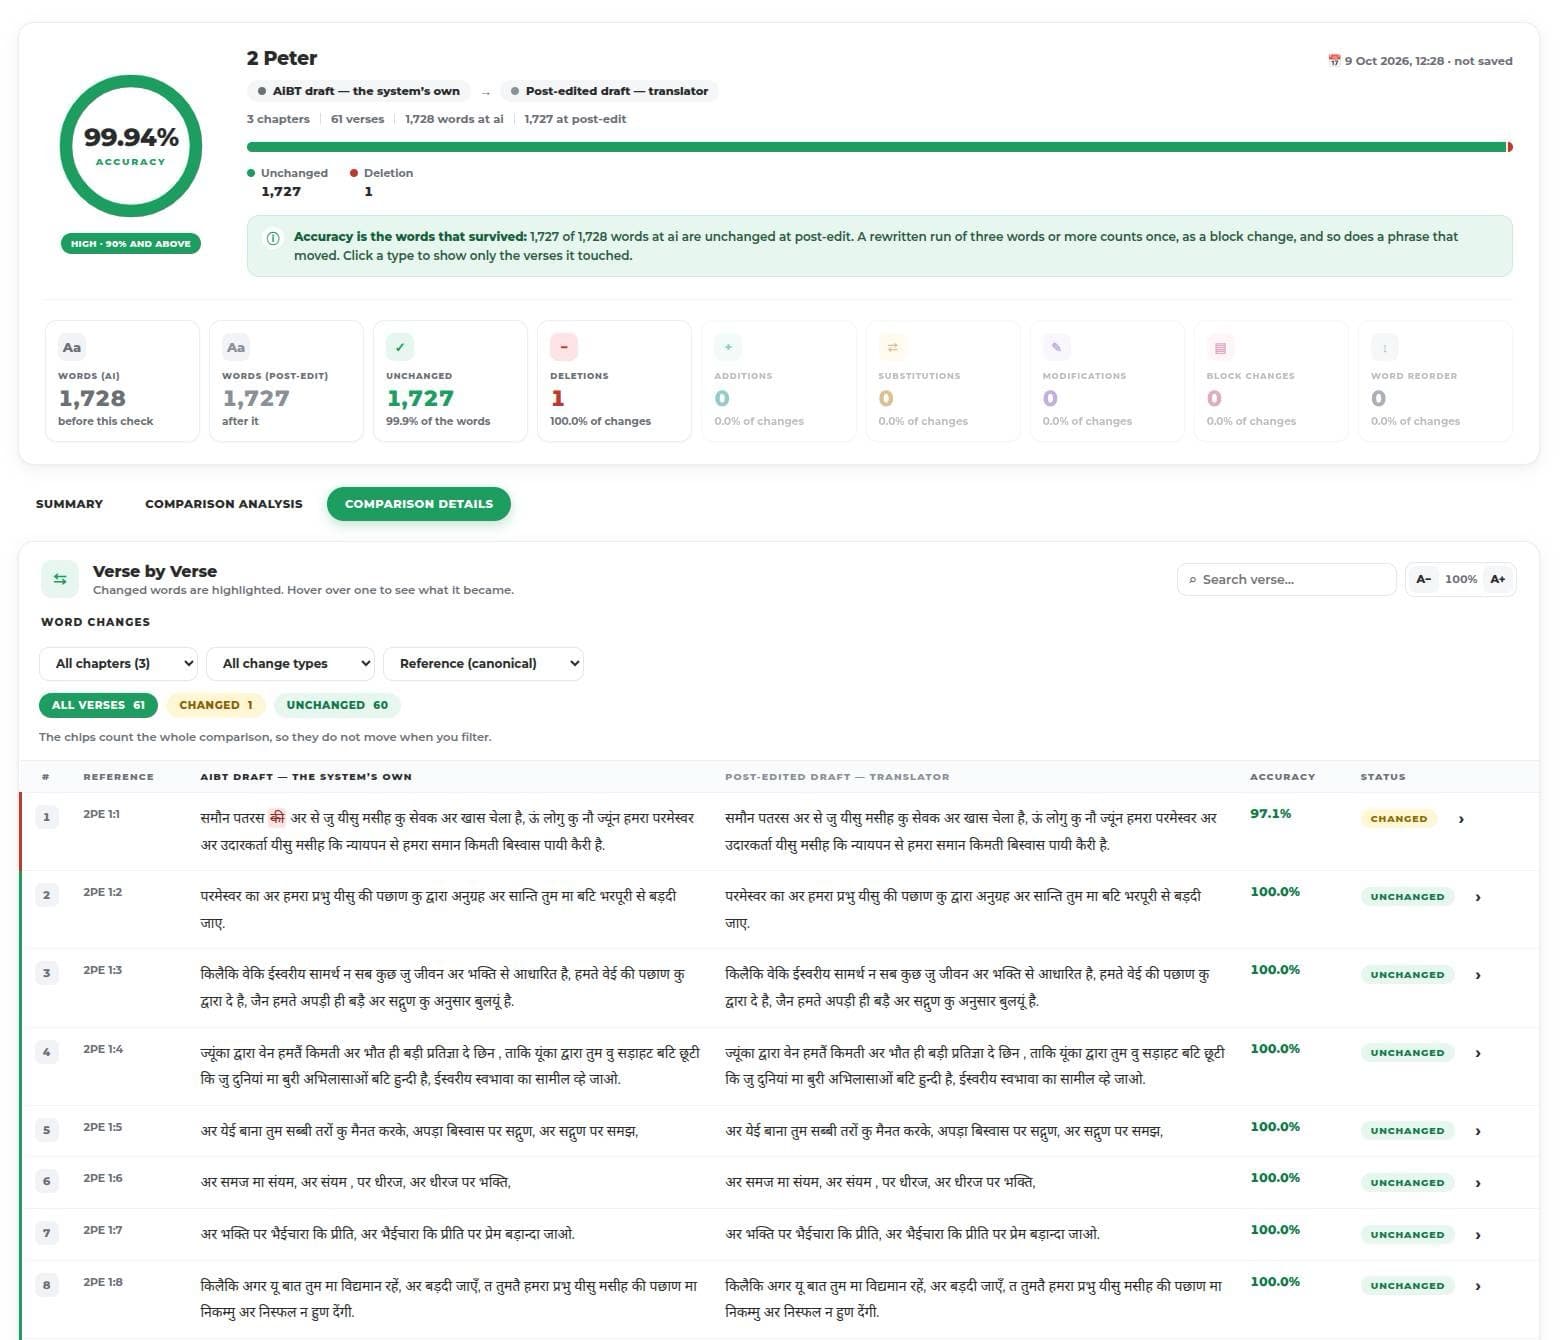Click the info icon in accuracy note
This screenshot has width=1564, height=1340.
[273, 238]
